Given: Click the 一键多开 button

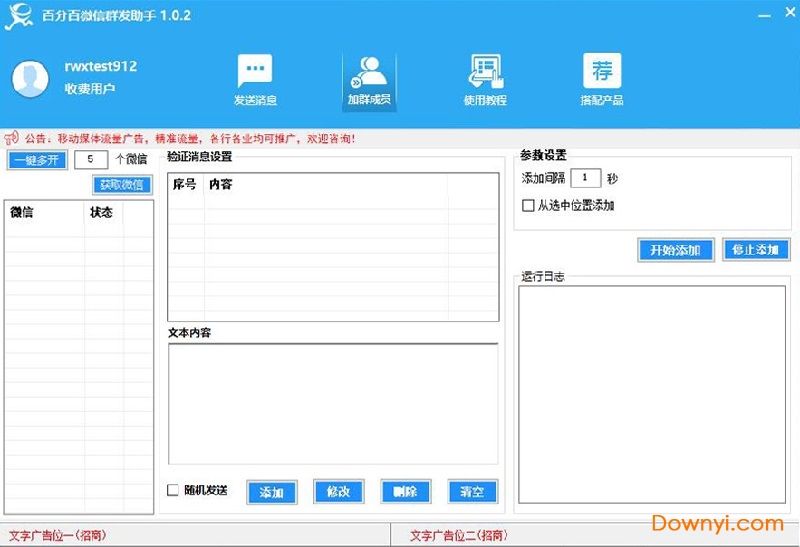Looking at the screenshot, I should [37, 160].
